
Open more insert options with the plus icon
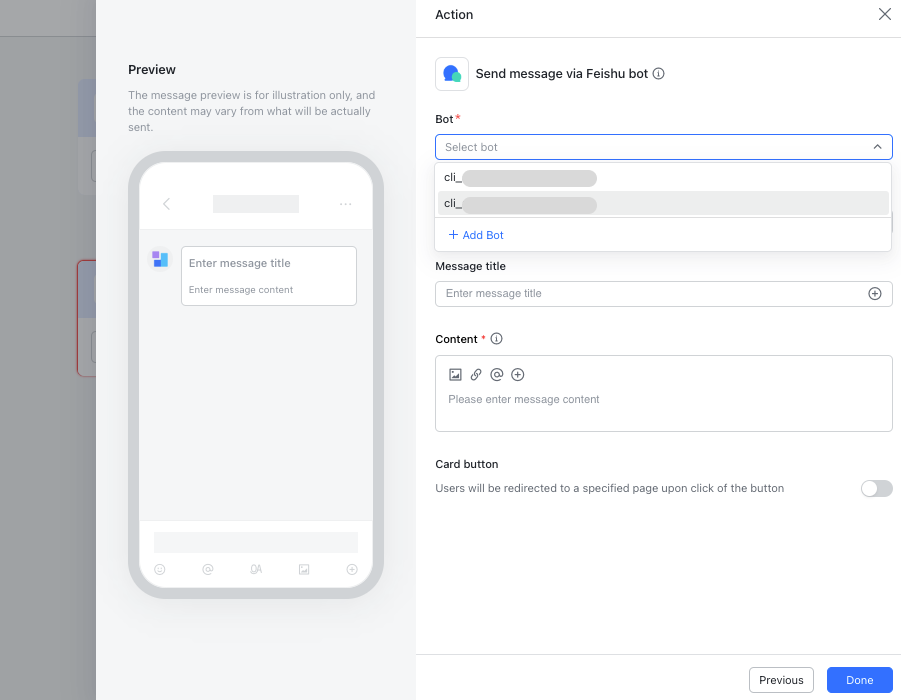pos(517,374)
